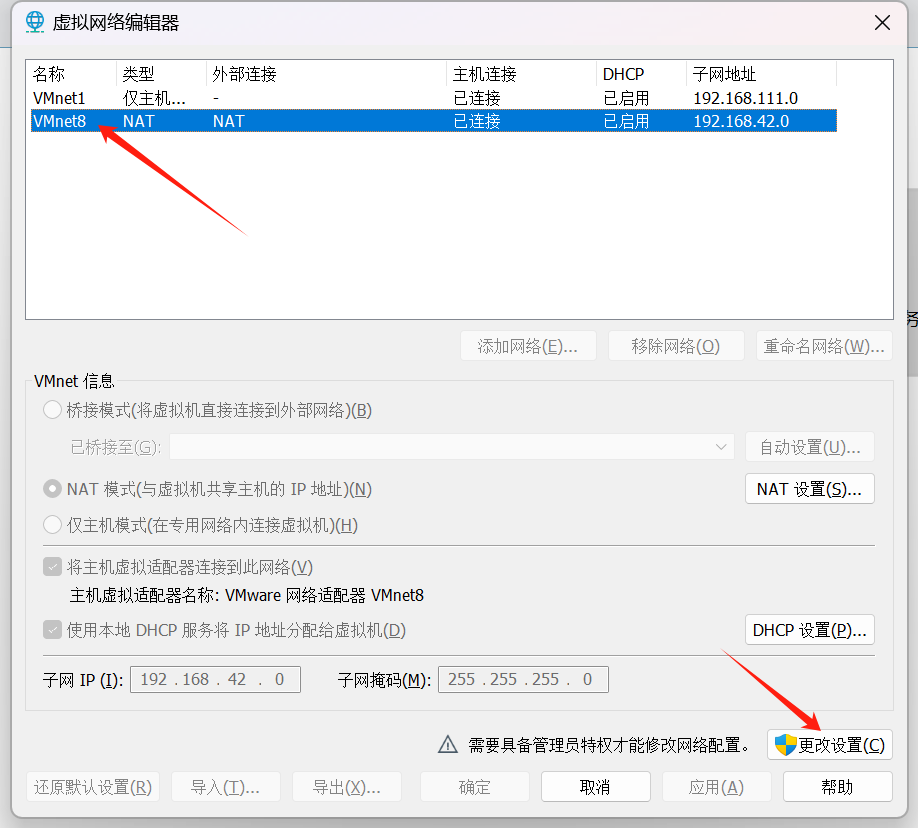Click the 自动设置(U)... button
Viewport: 918px width, 828px height.
[810, 447]
